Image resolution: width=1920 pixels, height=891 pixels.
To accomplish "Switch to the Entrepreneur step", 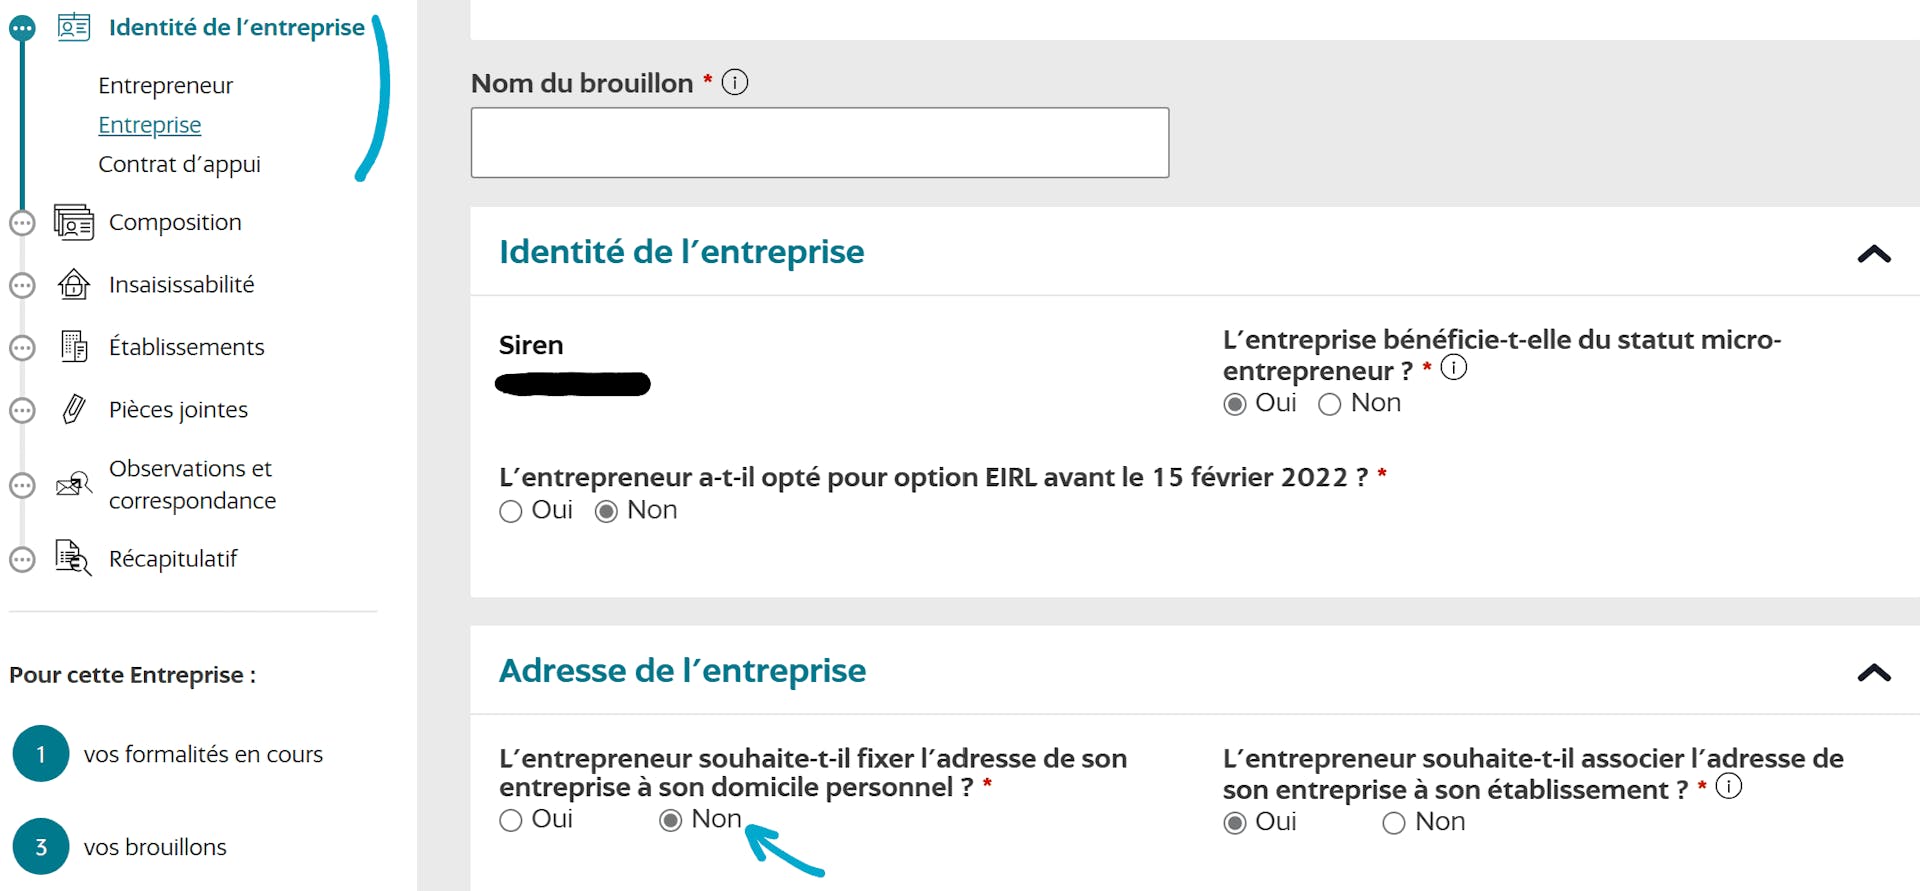I will [165, 85].
